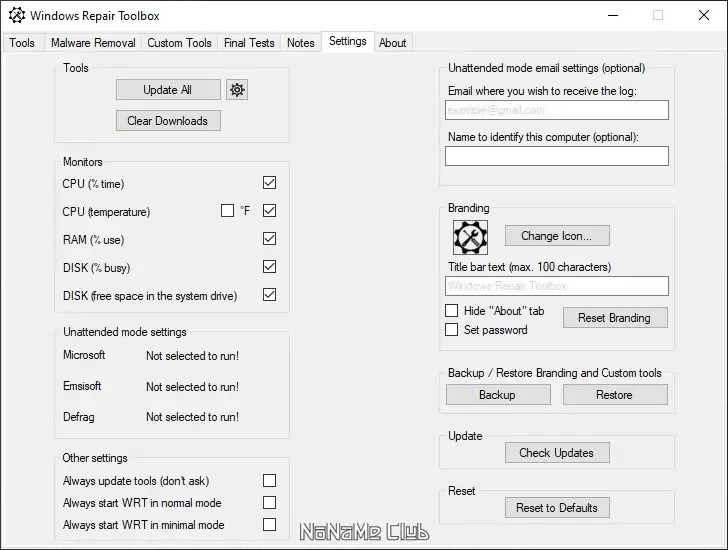Open the About tab
This screenshot has height=550, width=728.
point(392,43)
